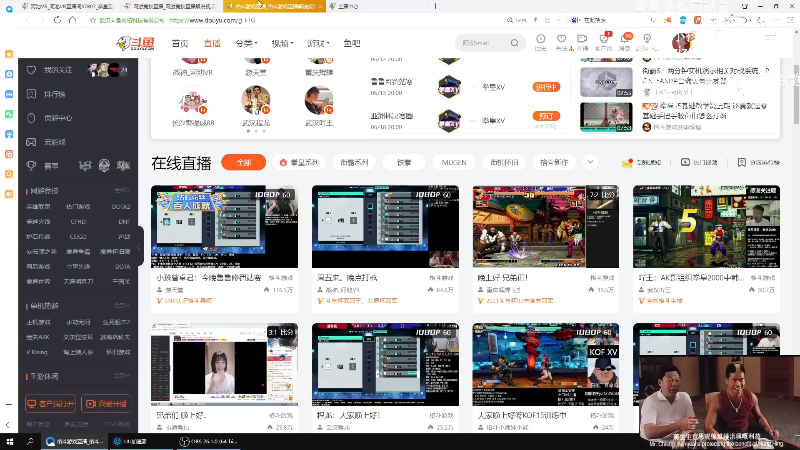Open 排行榜 ranking icon in sidebar
800x450 pixels.
pos(31,94)
